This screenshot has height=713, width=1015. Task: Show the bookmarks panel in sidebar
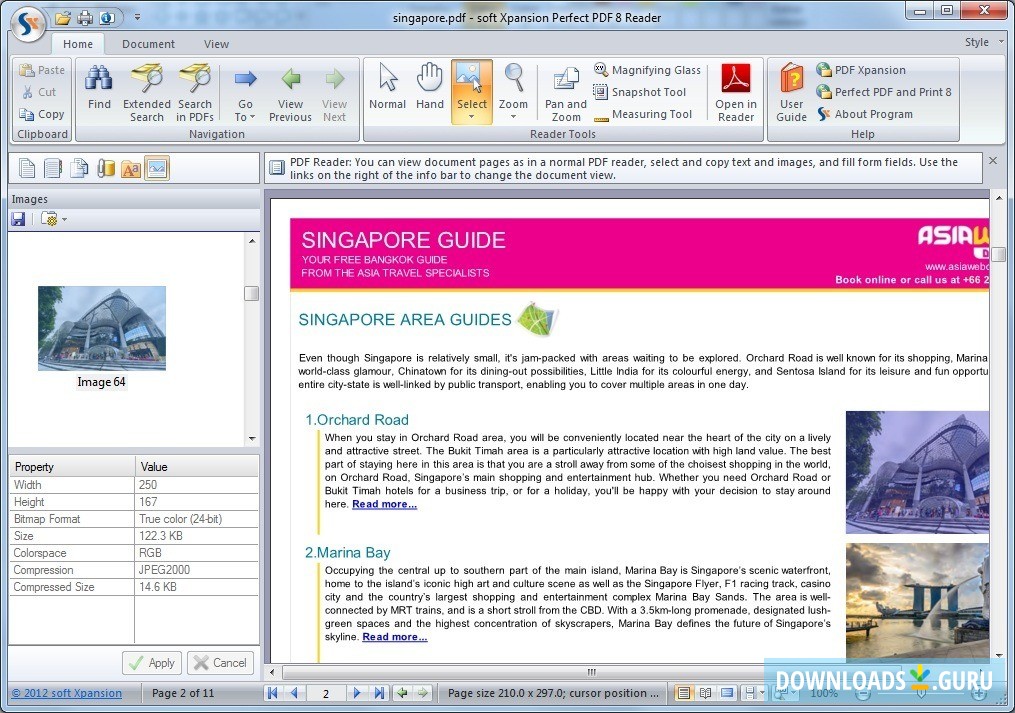point(53,168)
